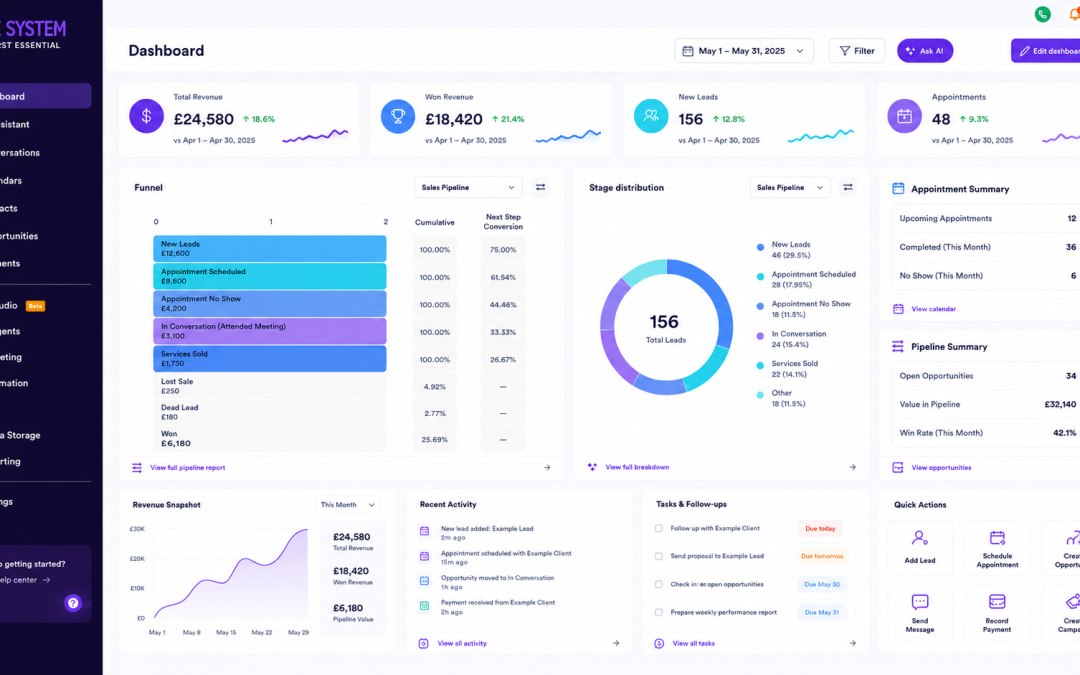Open Media Storage in the sidebar
Screen dimensions: 1080x675
click(21, 435)
